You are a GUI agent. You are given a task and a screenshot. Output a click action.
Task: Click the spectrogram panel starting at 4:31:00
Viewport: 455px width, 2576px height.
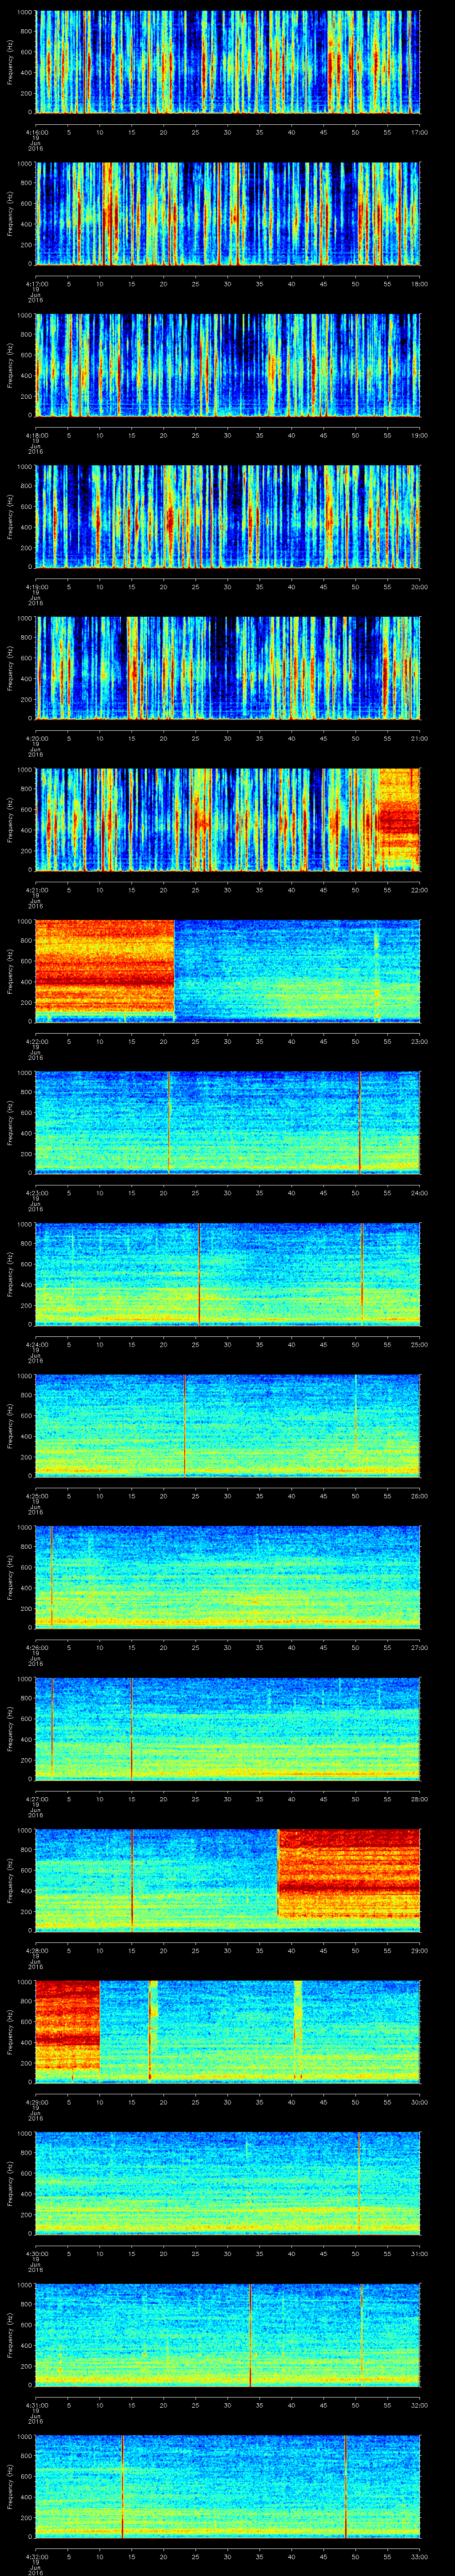click(x=228, y=2335)
